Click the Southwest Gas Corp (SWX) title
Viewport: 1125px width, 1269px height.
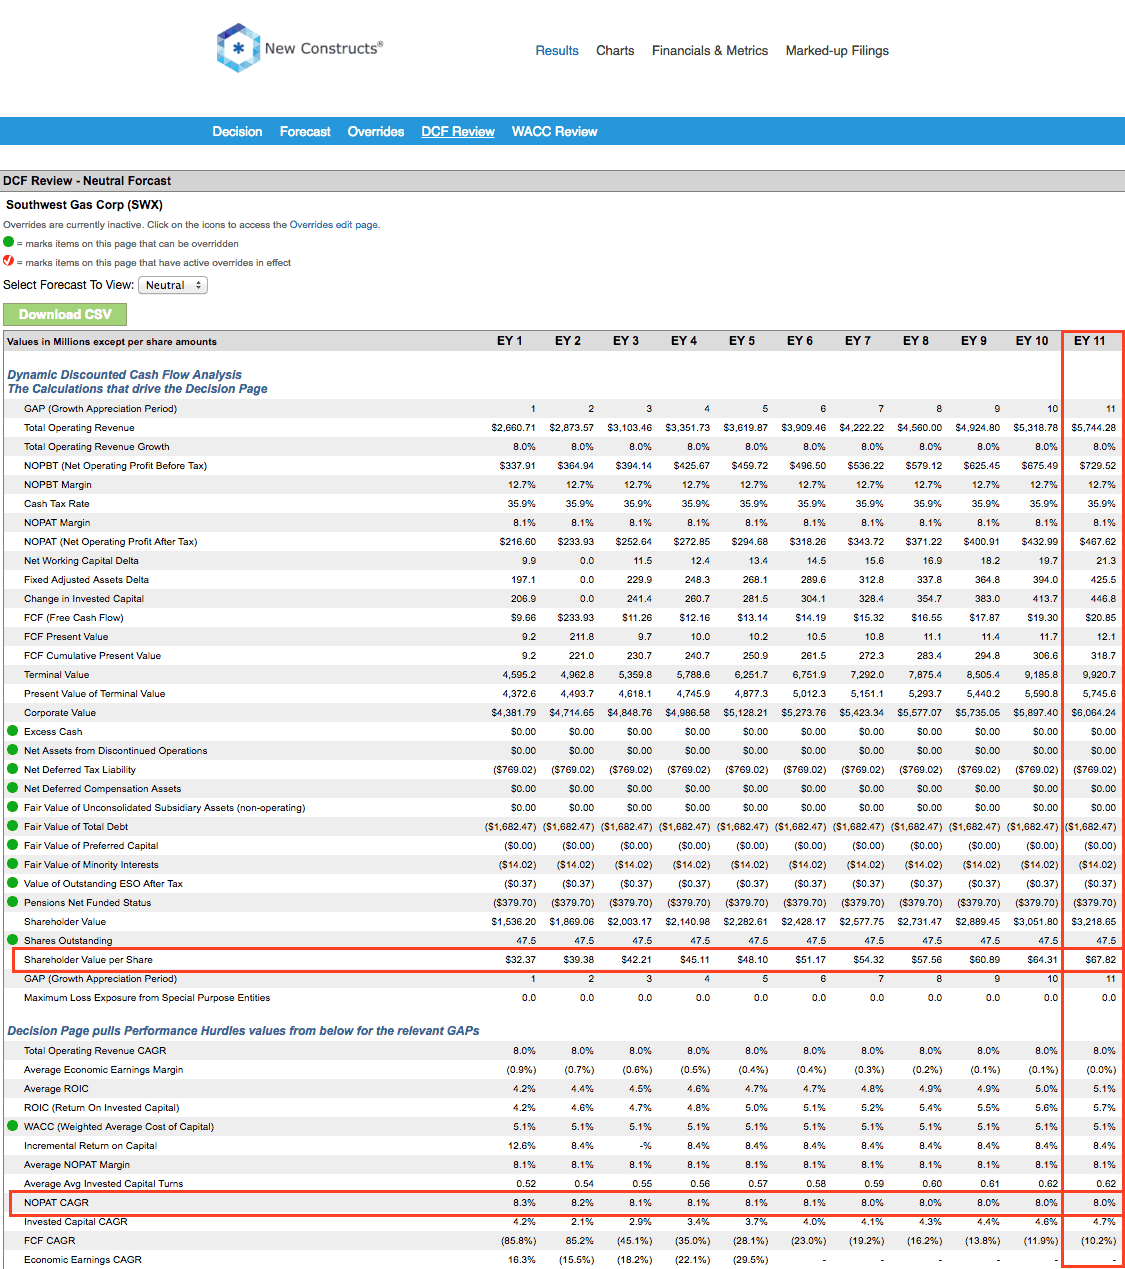pyautogui.click(x=84, y=204)
